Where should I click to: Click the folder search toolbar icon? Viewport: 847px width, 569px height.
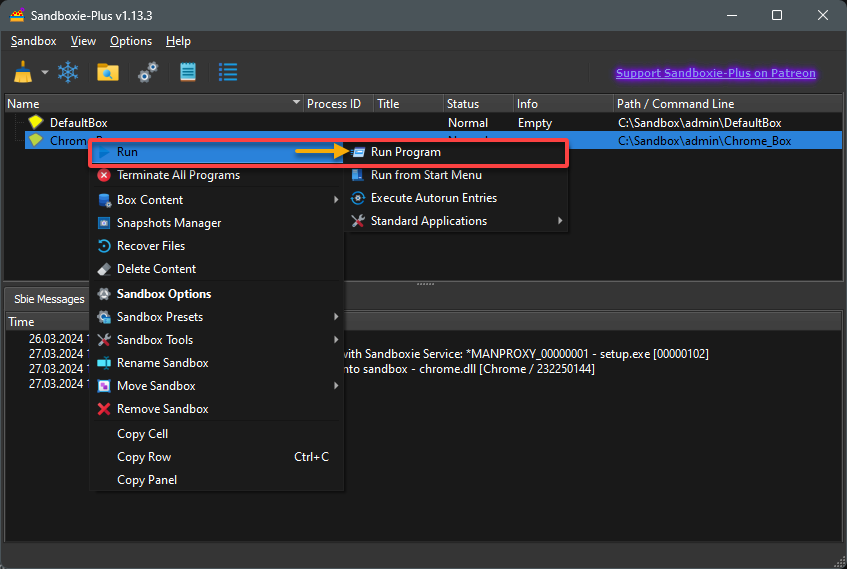pyautogui.click(x=107, y=72)
